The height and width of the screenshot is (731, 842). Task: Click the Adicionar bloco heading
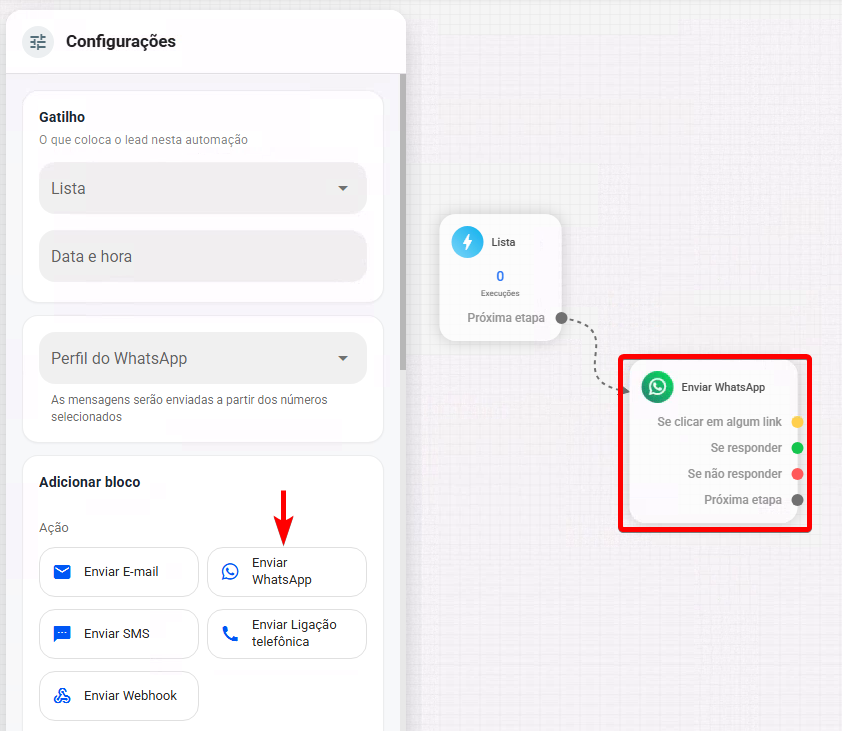coord(90,482)
